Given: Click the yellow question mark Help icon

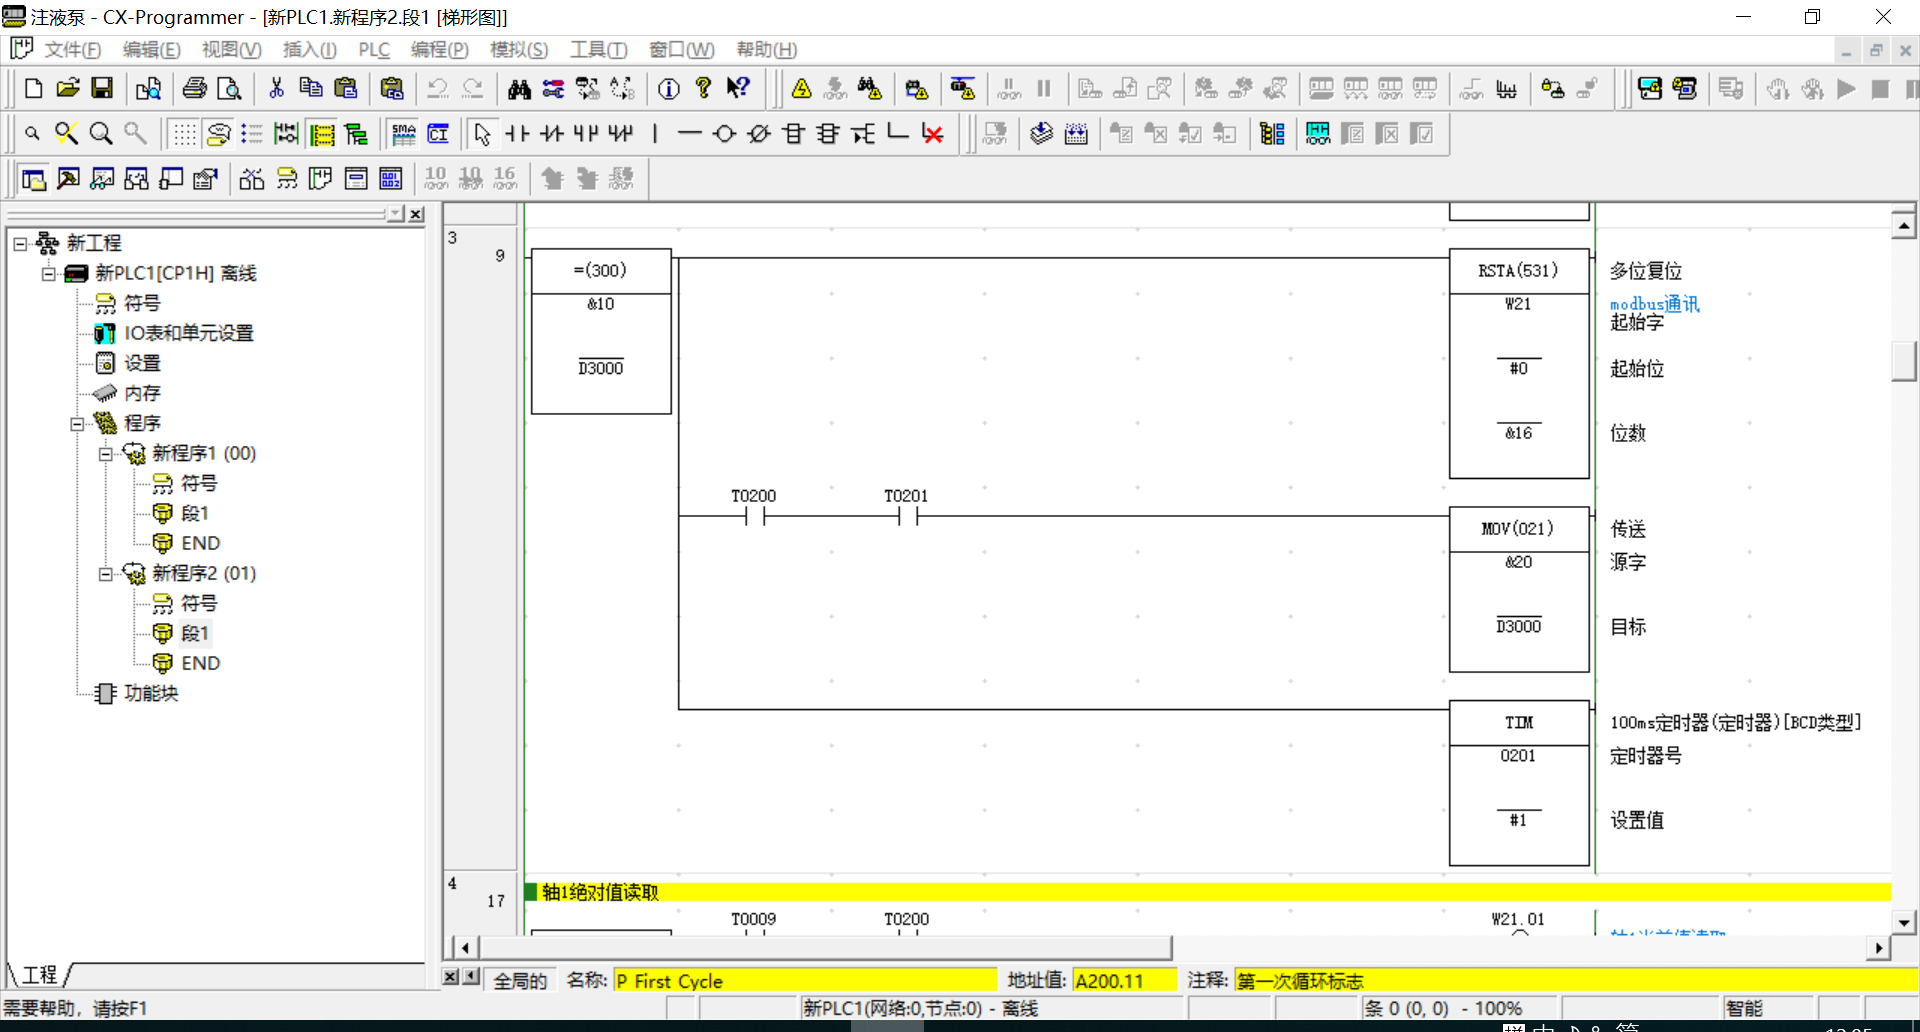Looking at the screenshot, I should (x=704, y=89).
